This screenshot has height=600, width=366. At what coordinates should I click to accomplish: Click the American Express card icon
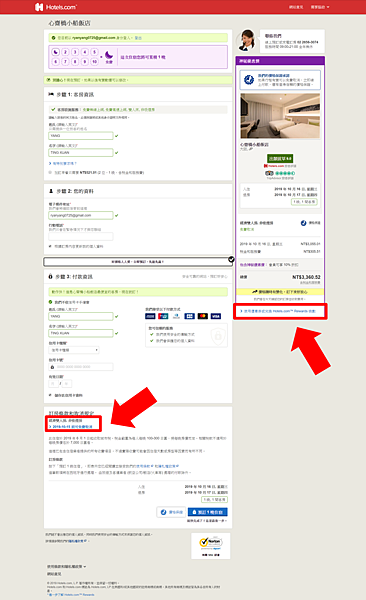150,316
